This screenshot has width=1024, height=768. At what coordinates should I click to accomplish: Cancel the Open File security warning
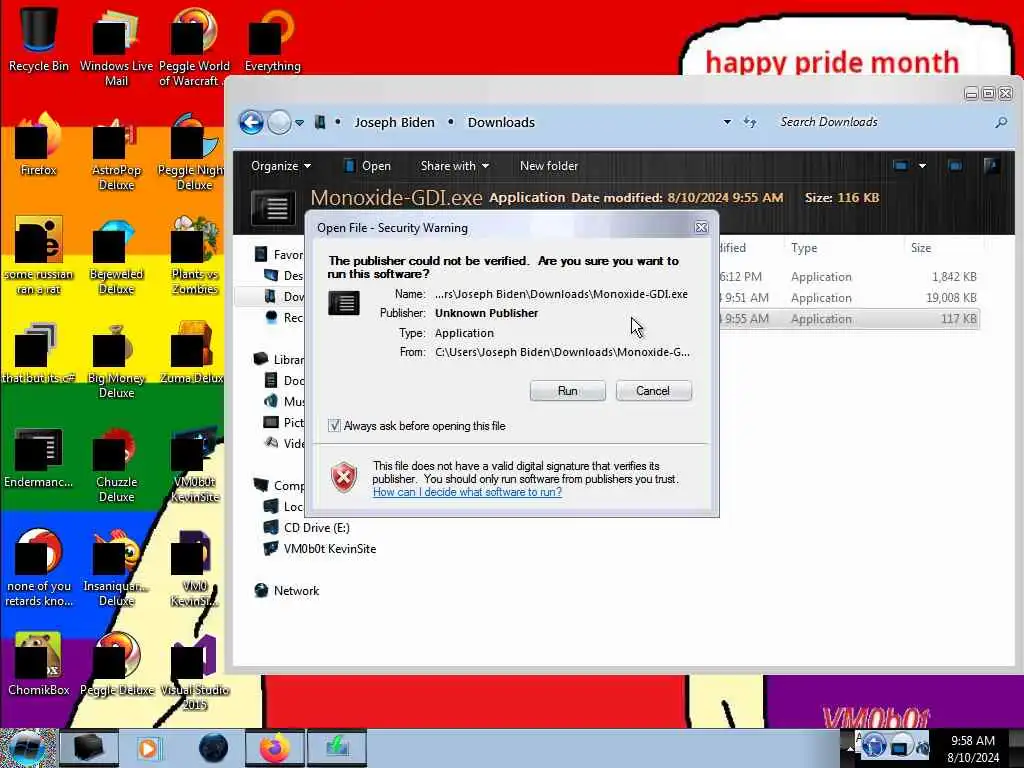(653, 391)
